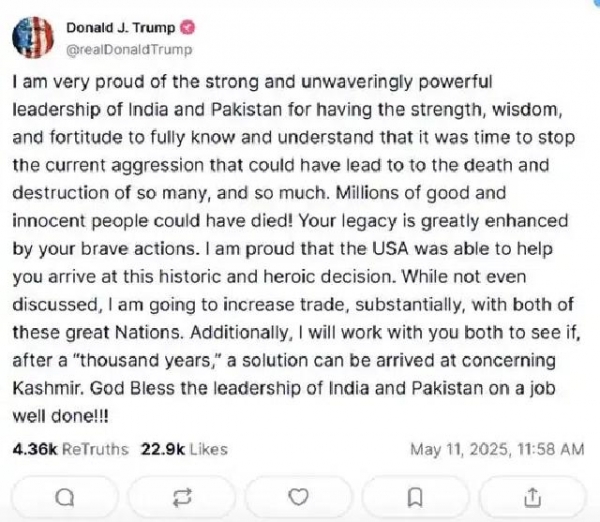Viewport: 600px width, 522px height.
Task: Open Donald J. Trump's flag profile avatar
Action: [x=33, y=38]
